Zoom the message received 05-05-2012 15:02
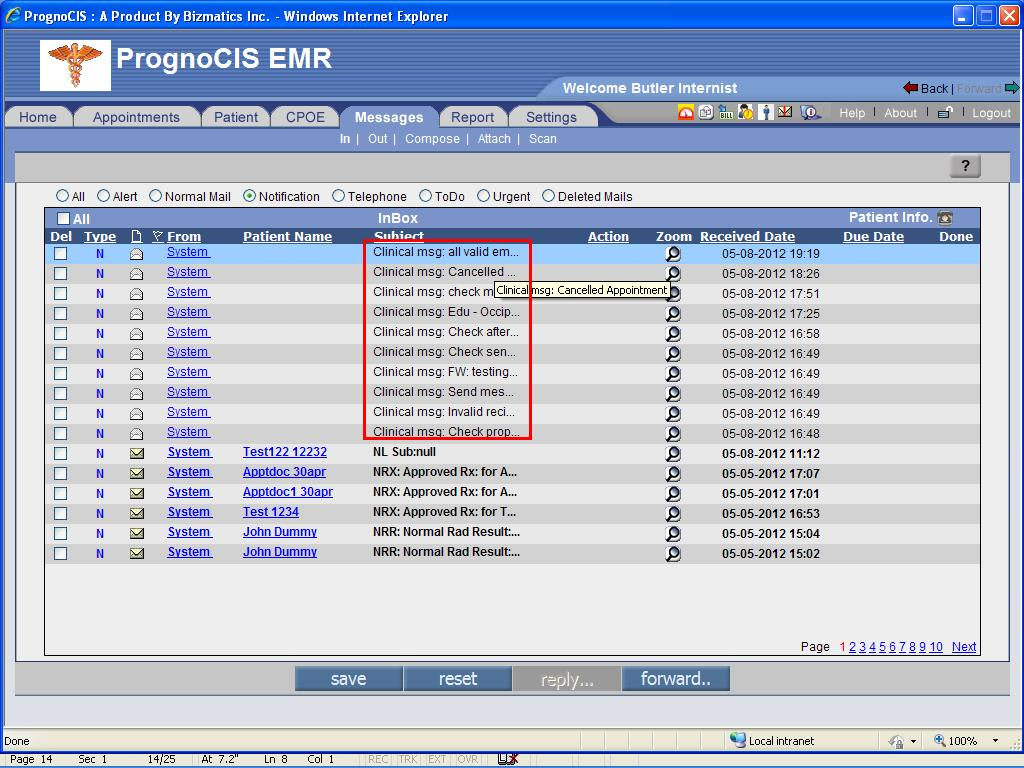1024x768 pixels. click(x=673, y=554)
